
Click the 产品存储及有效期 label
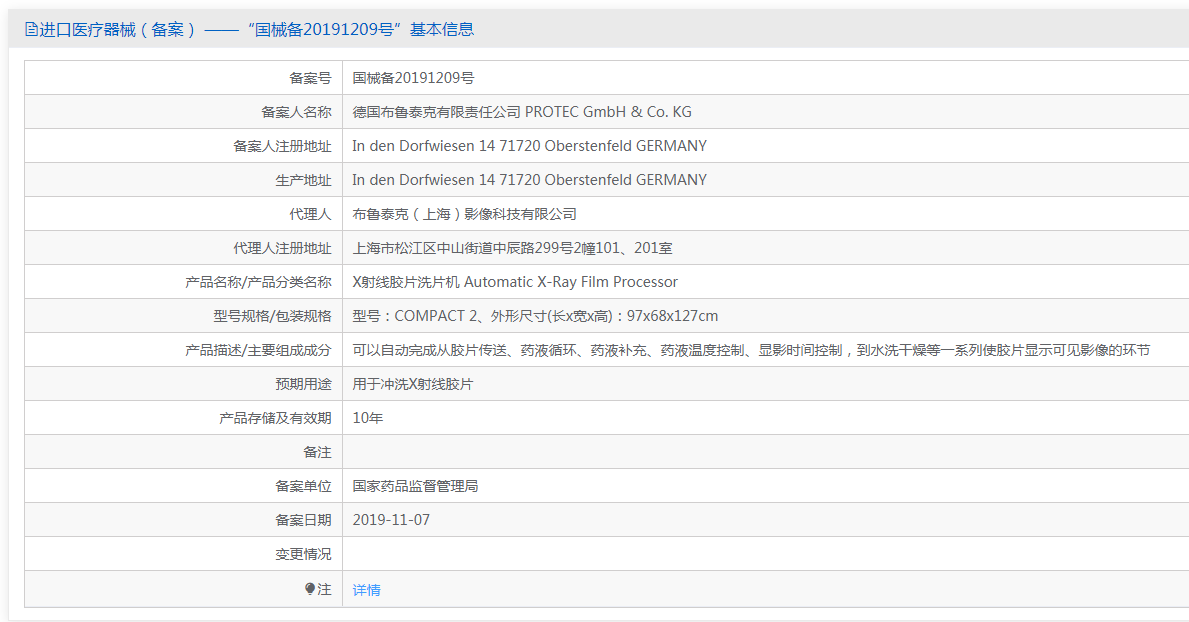(275, 418)
